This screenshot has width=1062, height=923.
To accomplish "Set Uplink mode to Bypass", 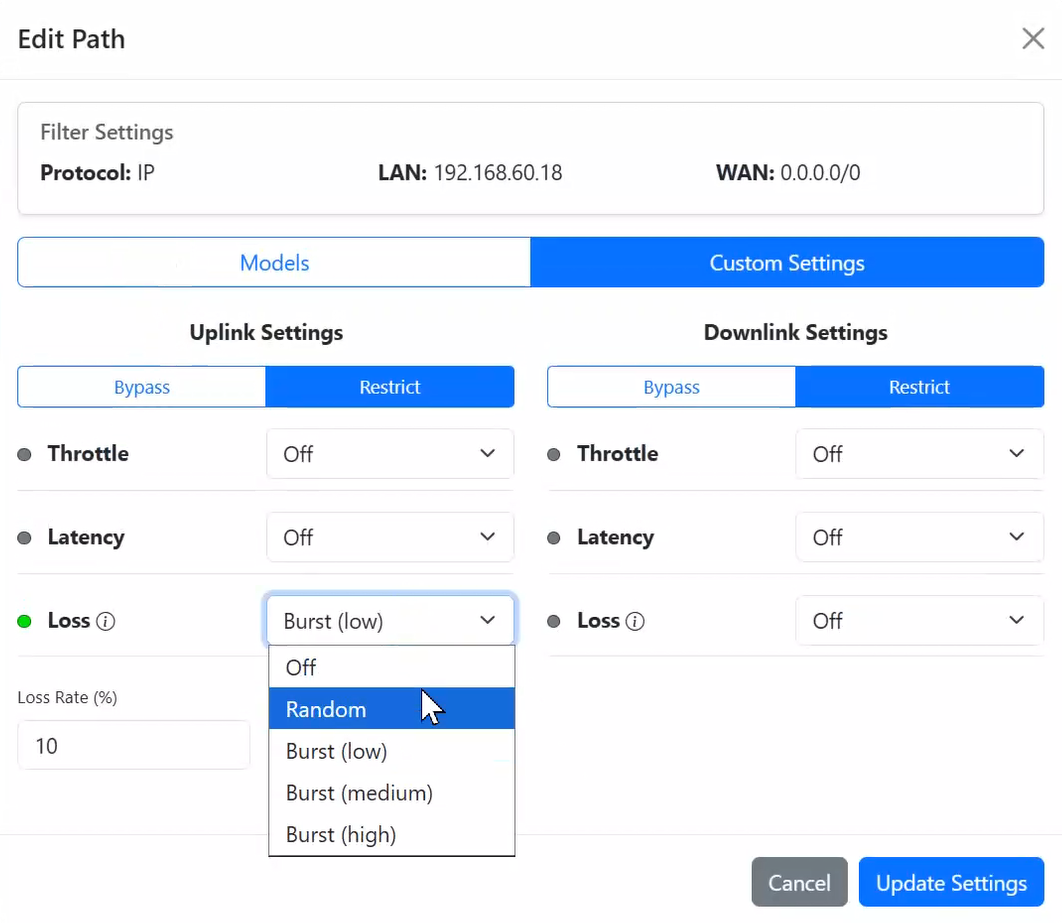I will pos(142,387).
